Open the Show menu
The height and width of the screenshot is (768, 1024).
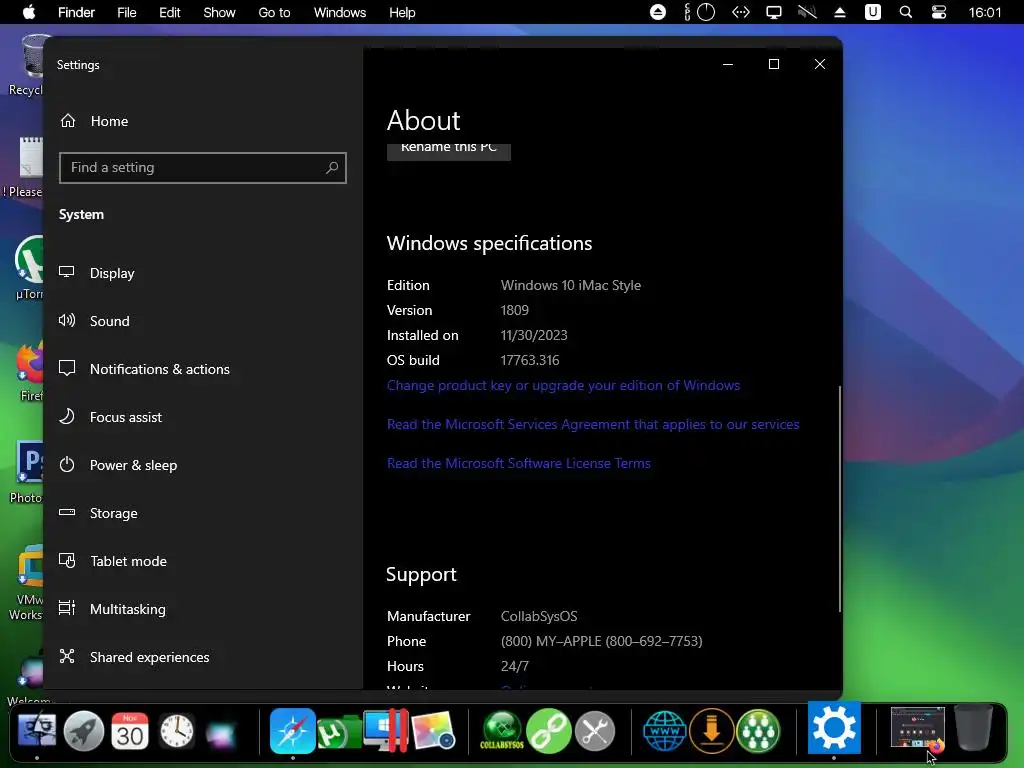[x=219, y=12]
